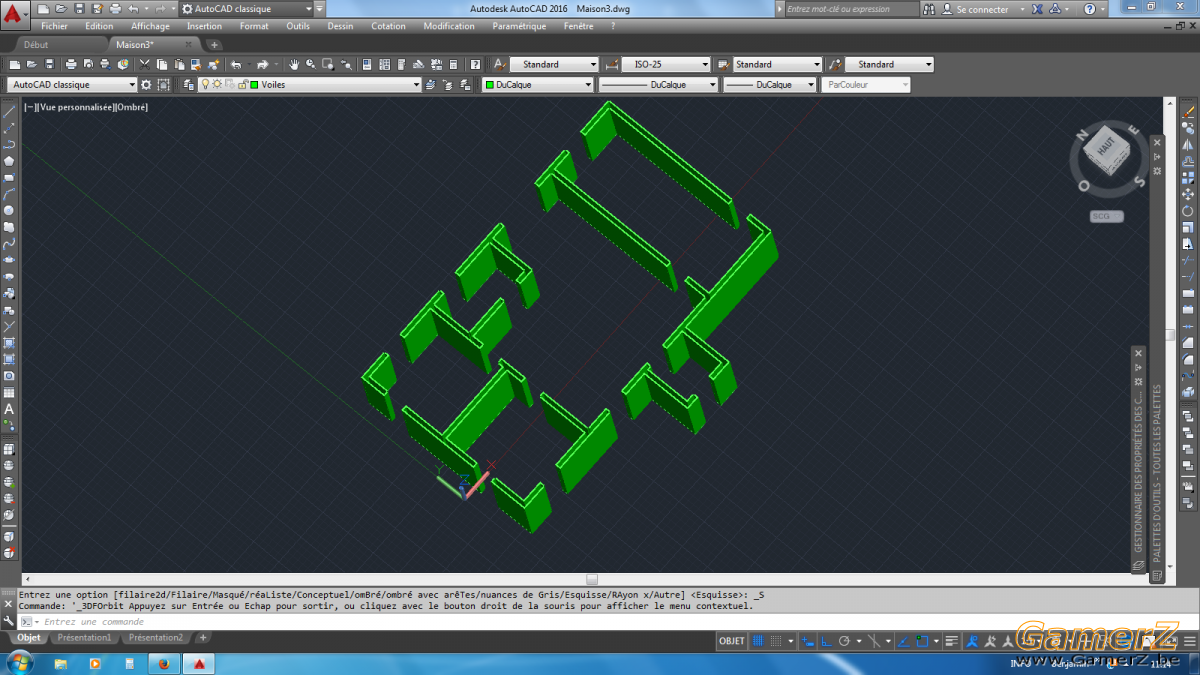Toggle 2D object snap in the status bar

click(x=923, y=641)
